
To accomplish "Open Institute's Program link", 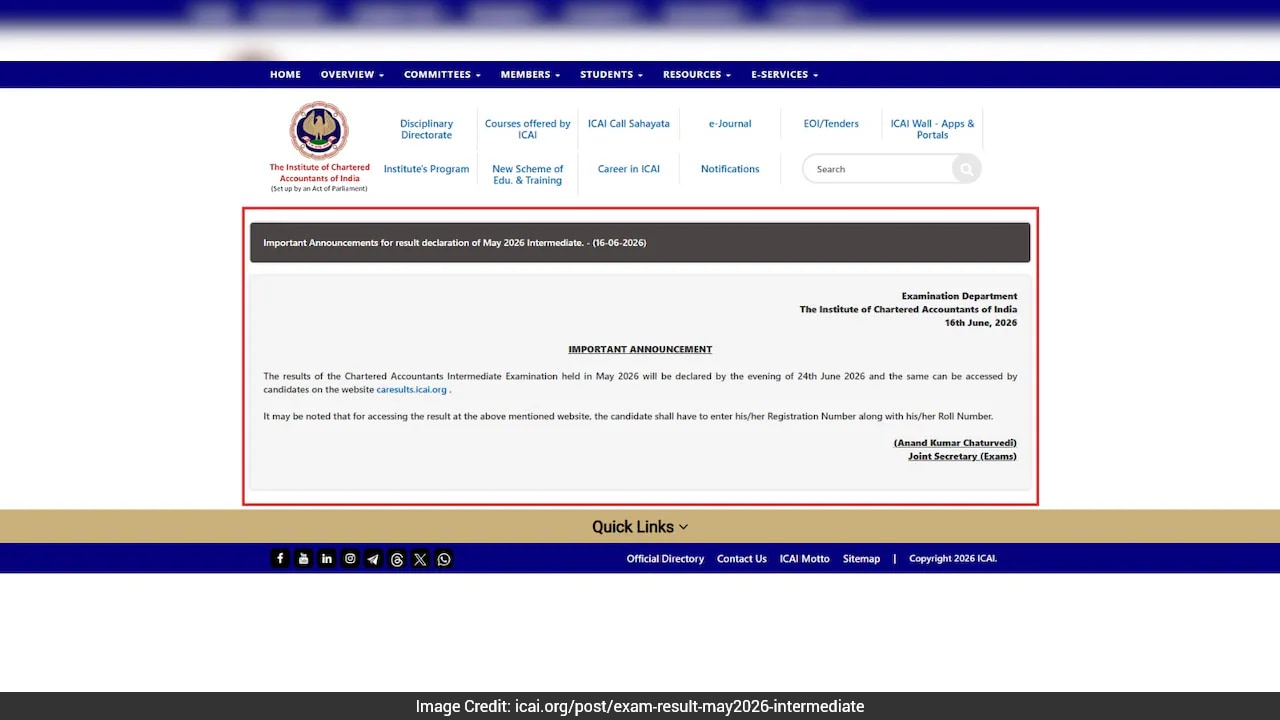I will click(427, 169).
